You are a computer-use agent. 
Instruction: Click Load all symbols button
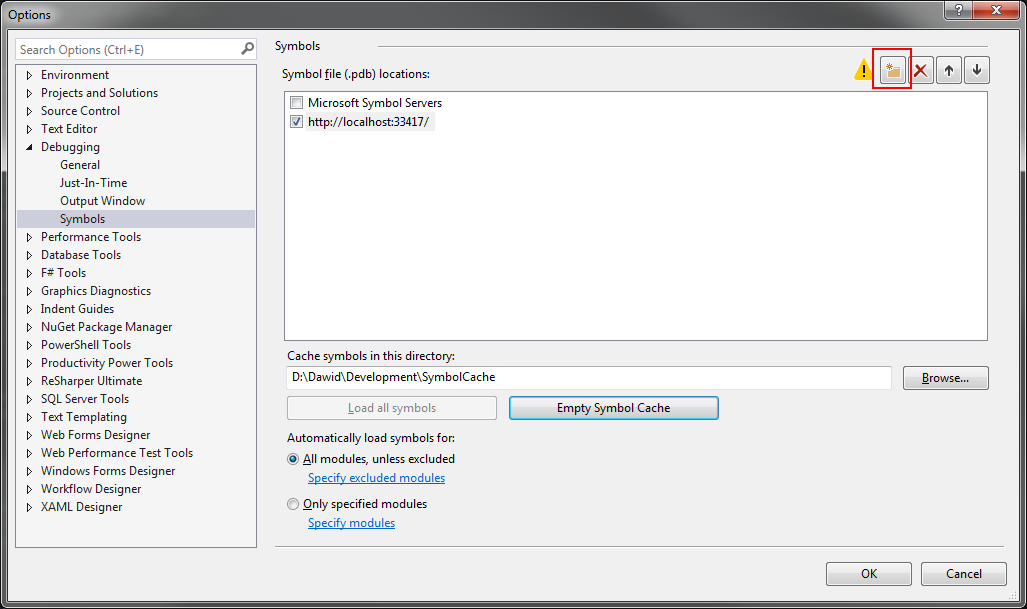[x=392, y=408]
